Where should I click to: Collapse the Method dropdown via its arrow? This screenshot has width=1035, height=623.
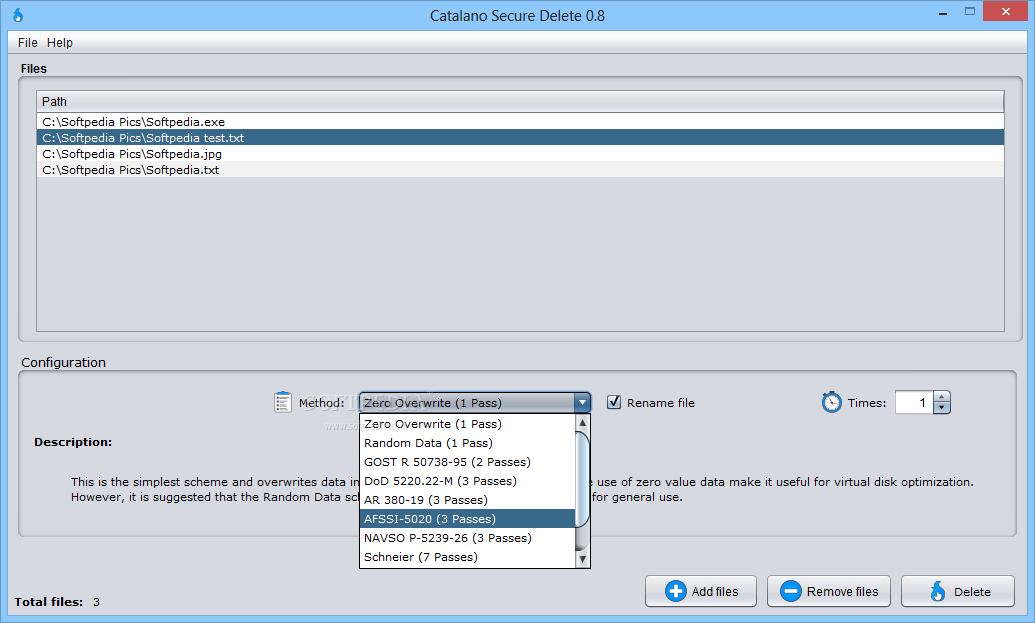(x=582, y=403)
